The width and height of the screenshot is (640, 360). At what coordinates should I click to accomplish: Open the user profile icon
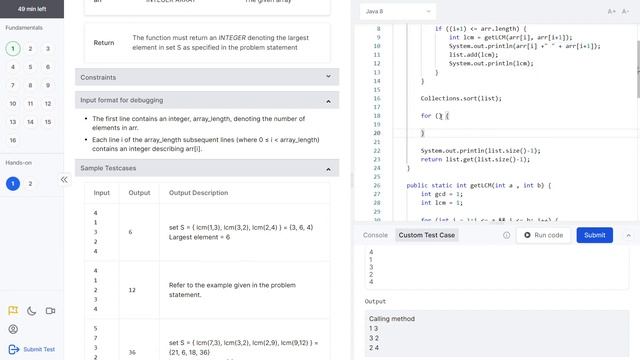pos(13,329)
